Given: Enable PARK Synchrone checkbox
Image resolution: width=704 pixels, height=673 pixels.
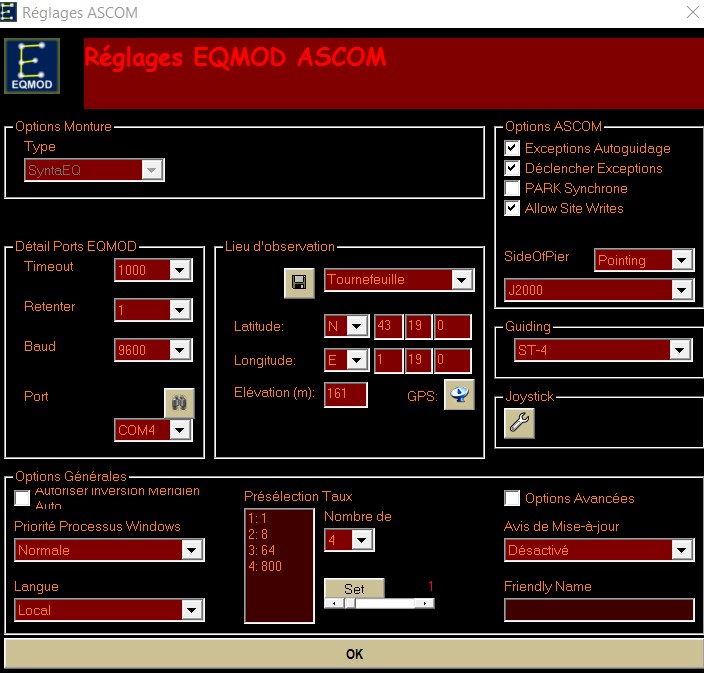Looking at the screenshot, I should [512, 188].
